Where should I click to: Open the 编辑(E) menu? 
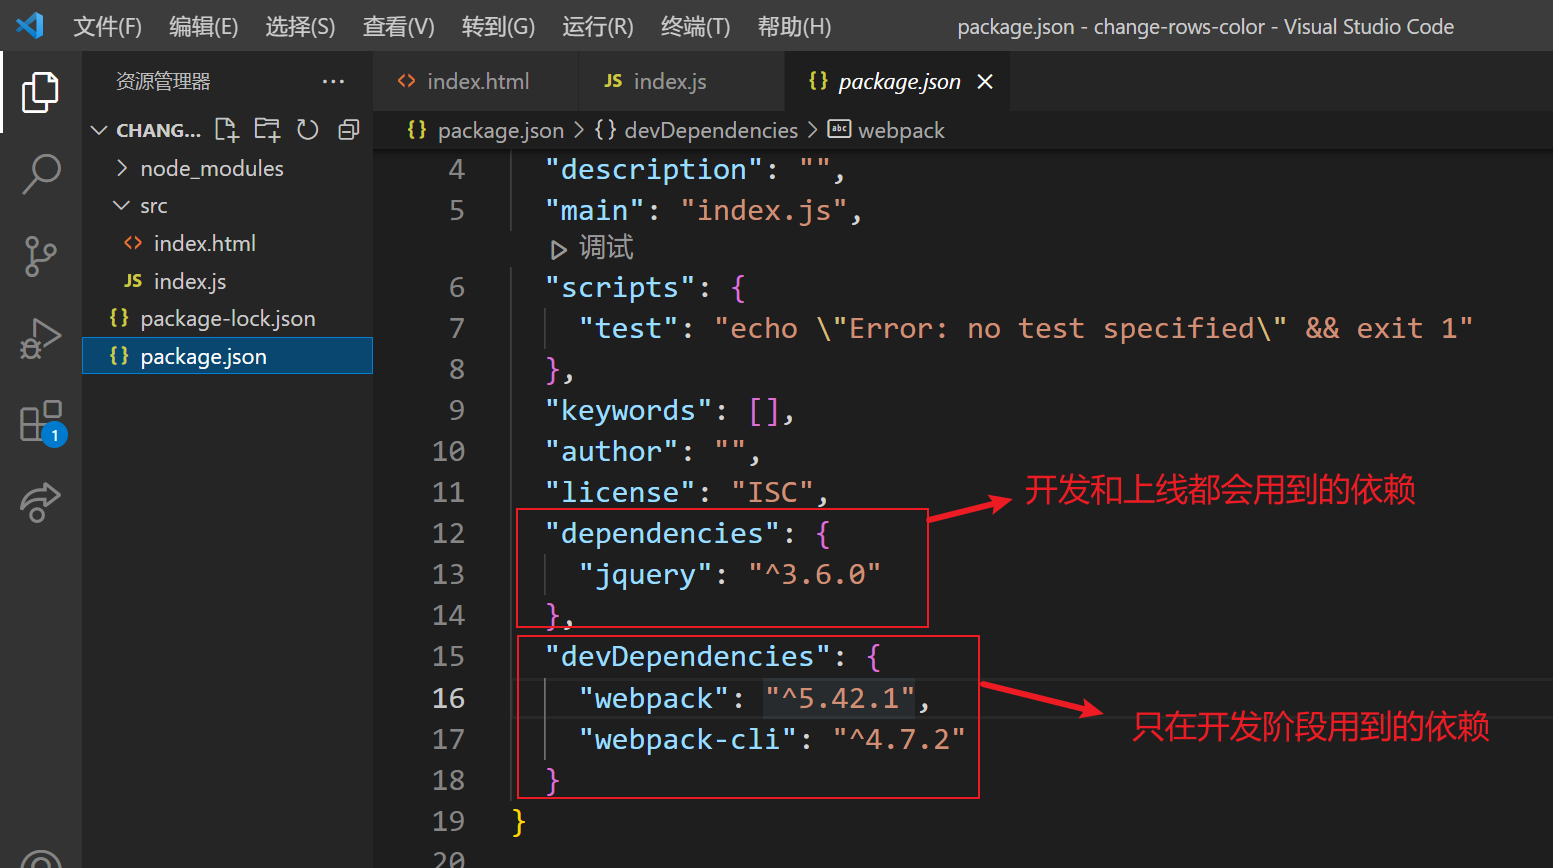204,27
